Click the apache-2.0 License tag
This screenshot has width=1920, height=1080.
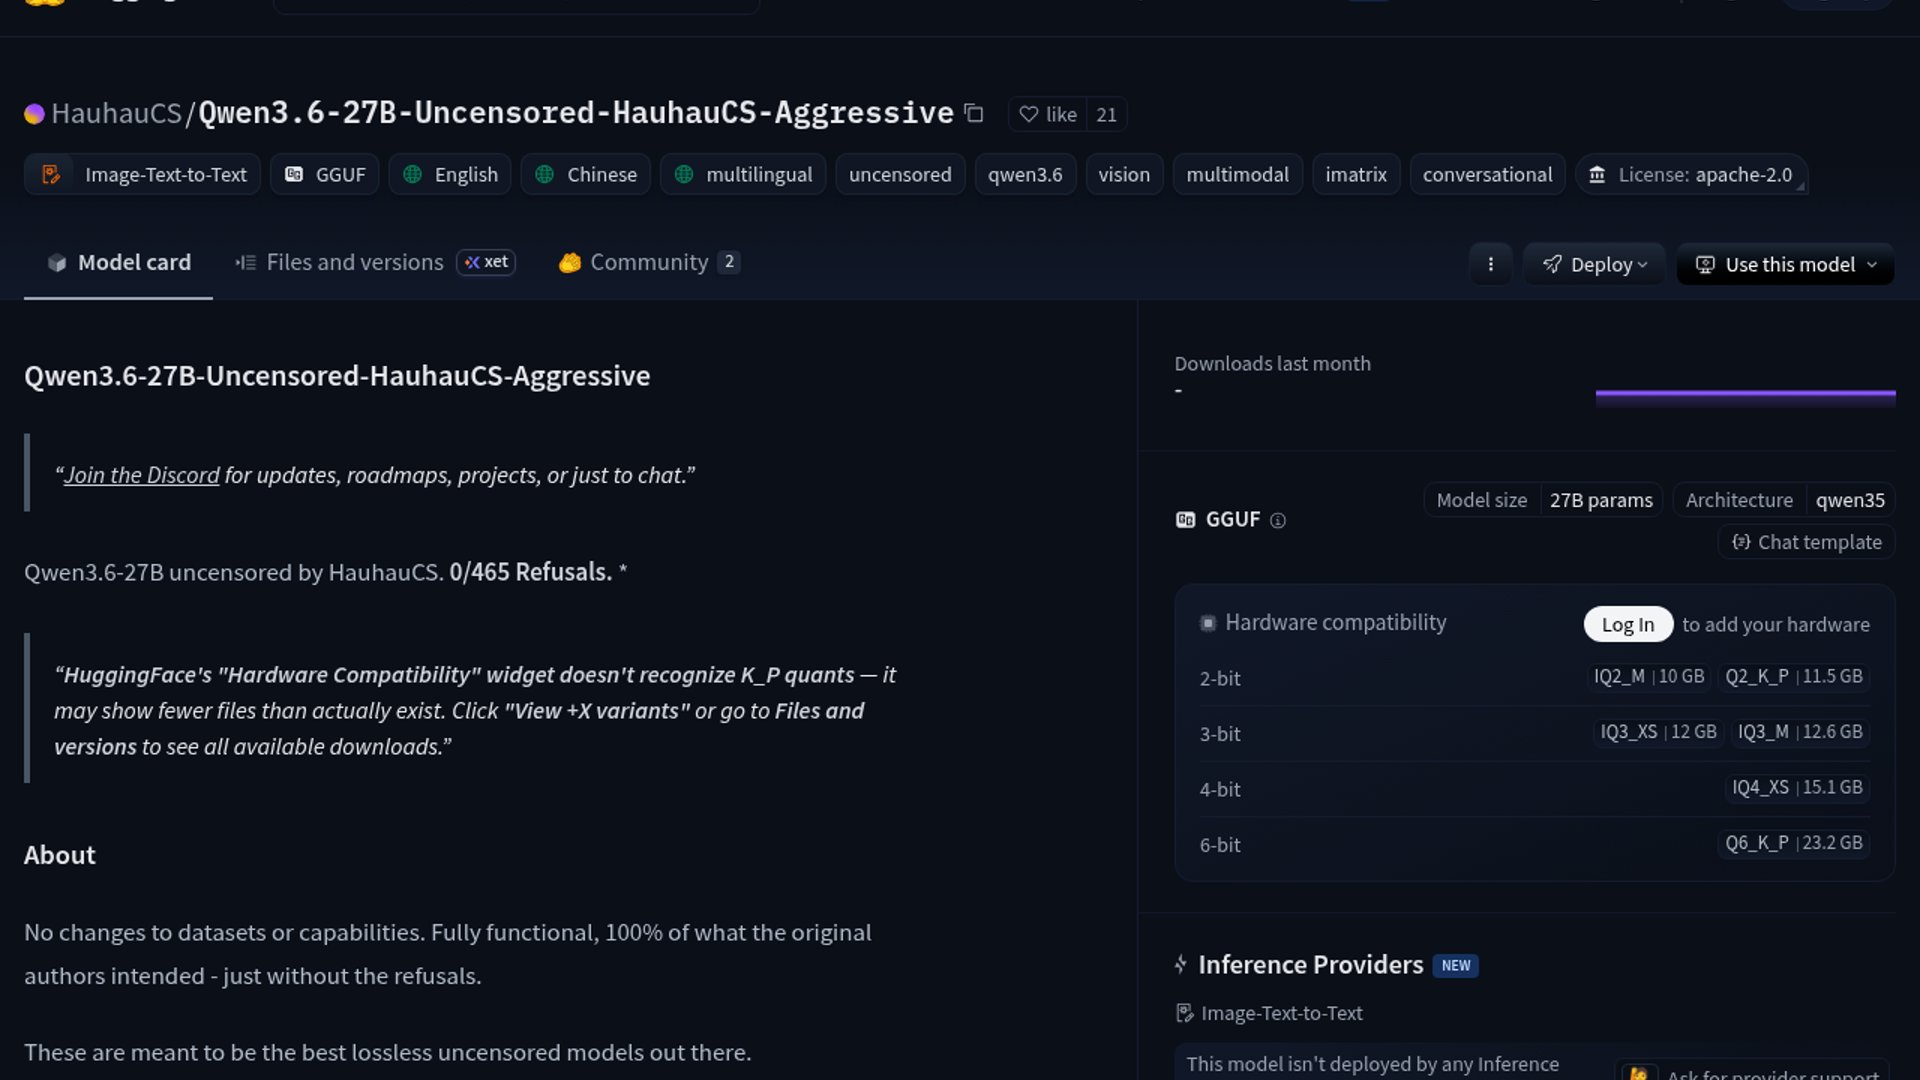point(1691,174)
